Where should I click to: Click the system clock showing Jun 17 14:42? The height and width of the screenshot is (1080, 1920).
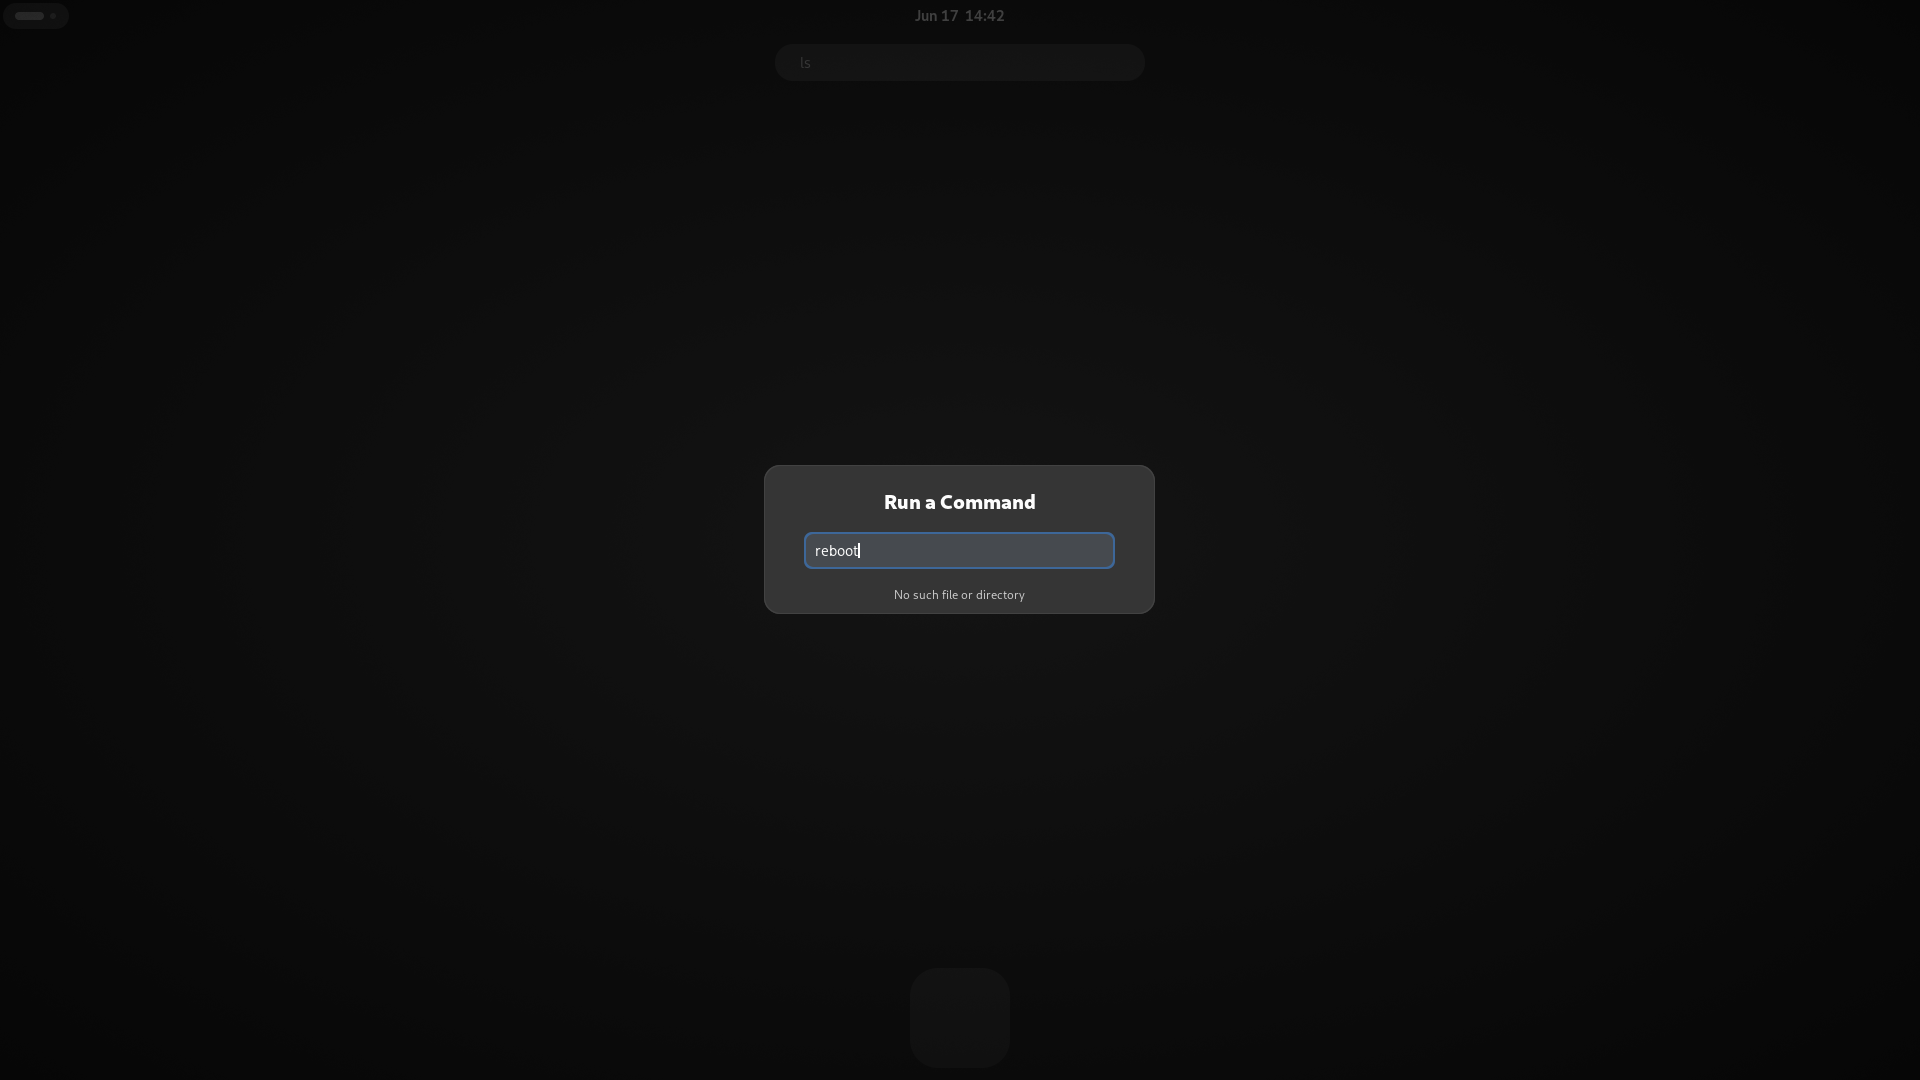tap(959, 16)
